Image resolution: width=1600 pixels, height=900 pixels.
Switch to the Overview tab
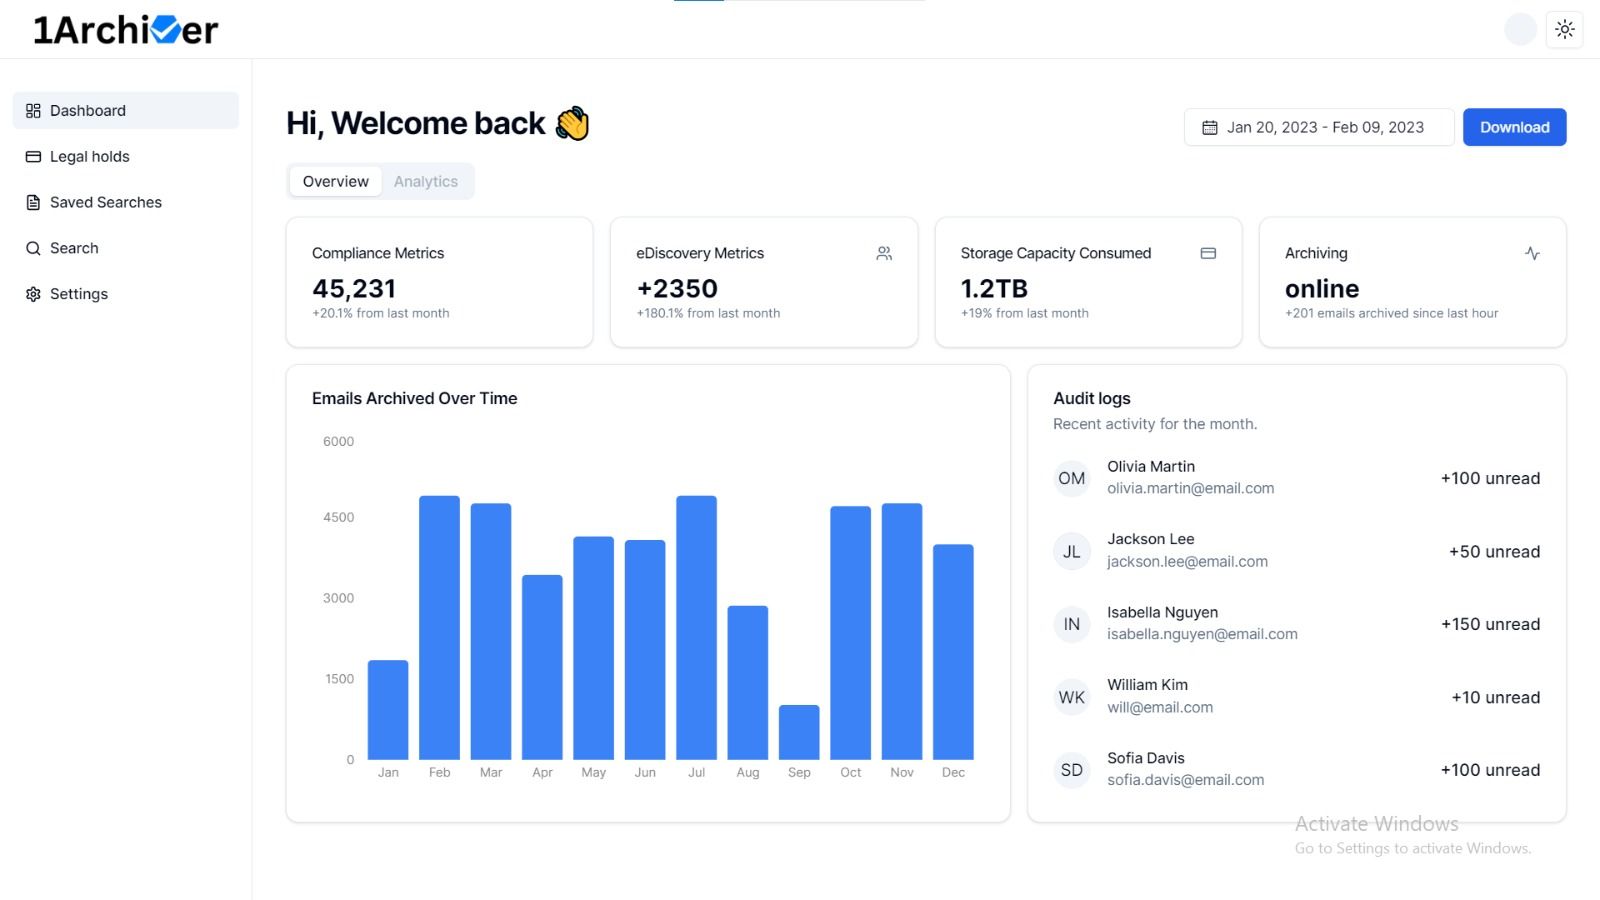(x=335, y=181)
